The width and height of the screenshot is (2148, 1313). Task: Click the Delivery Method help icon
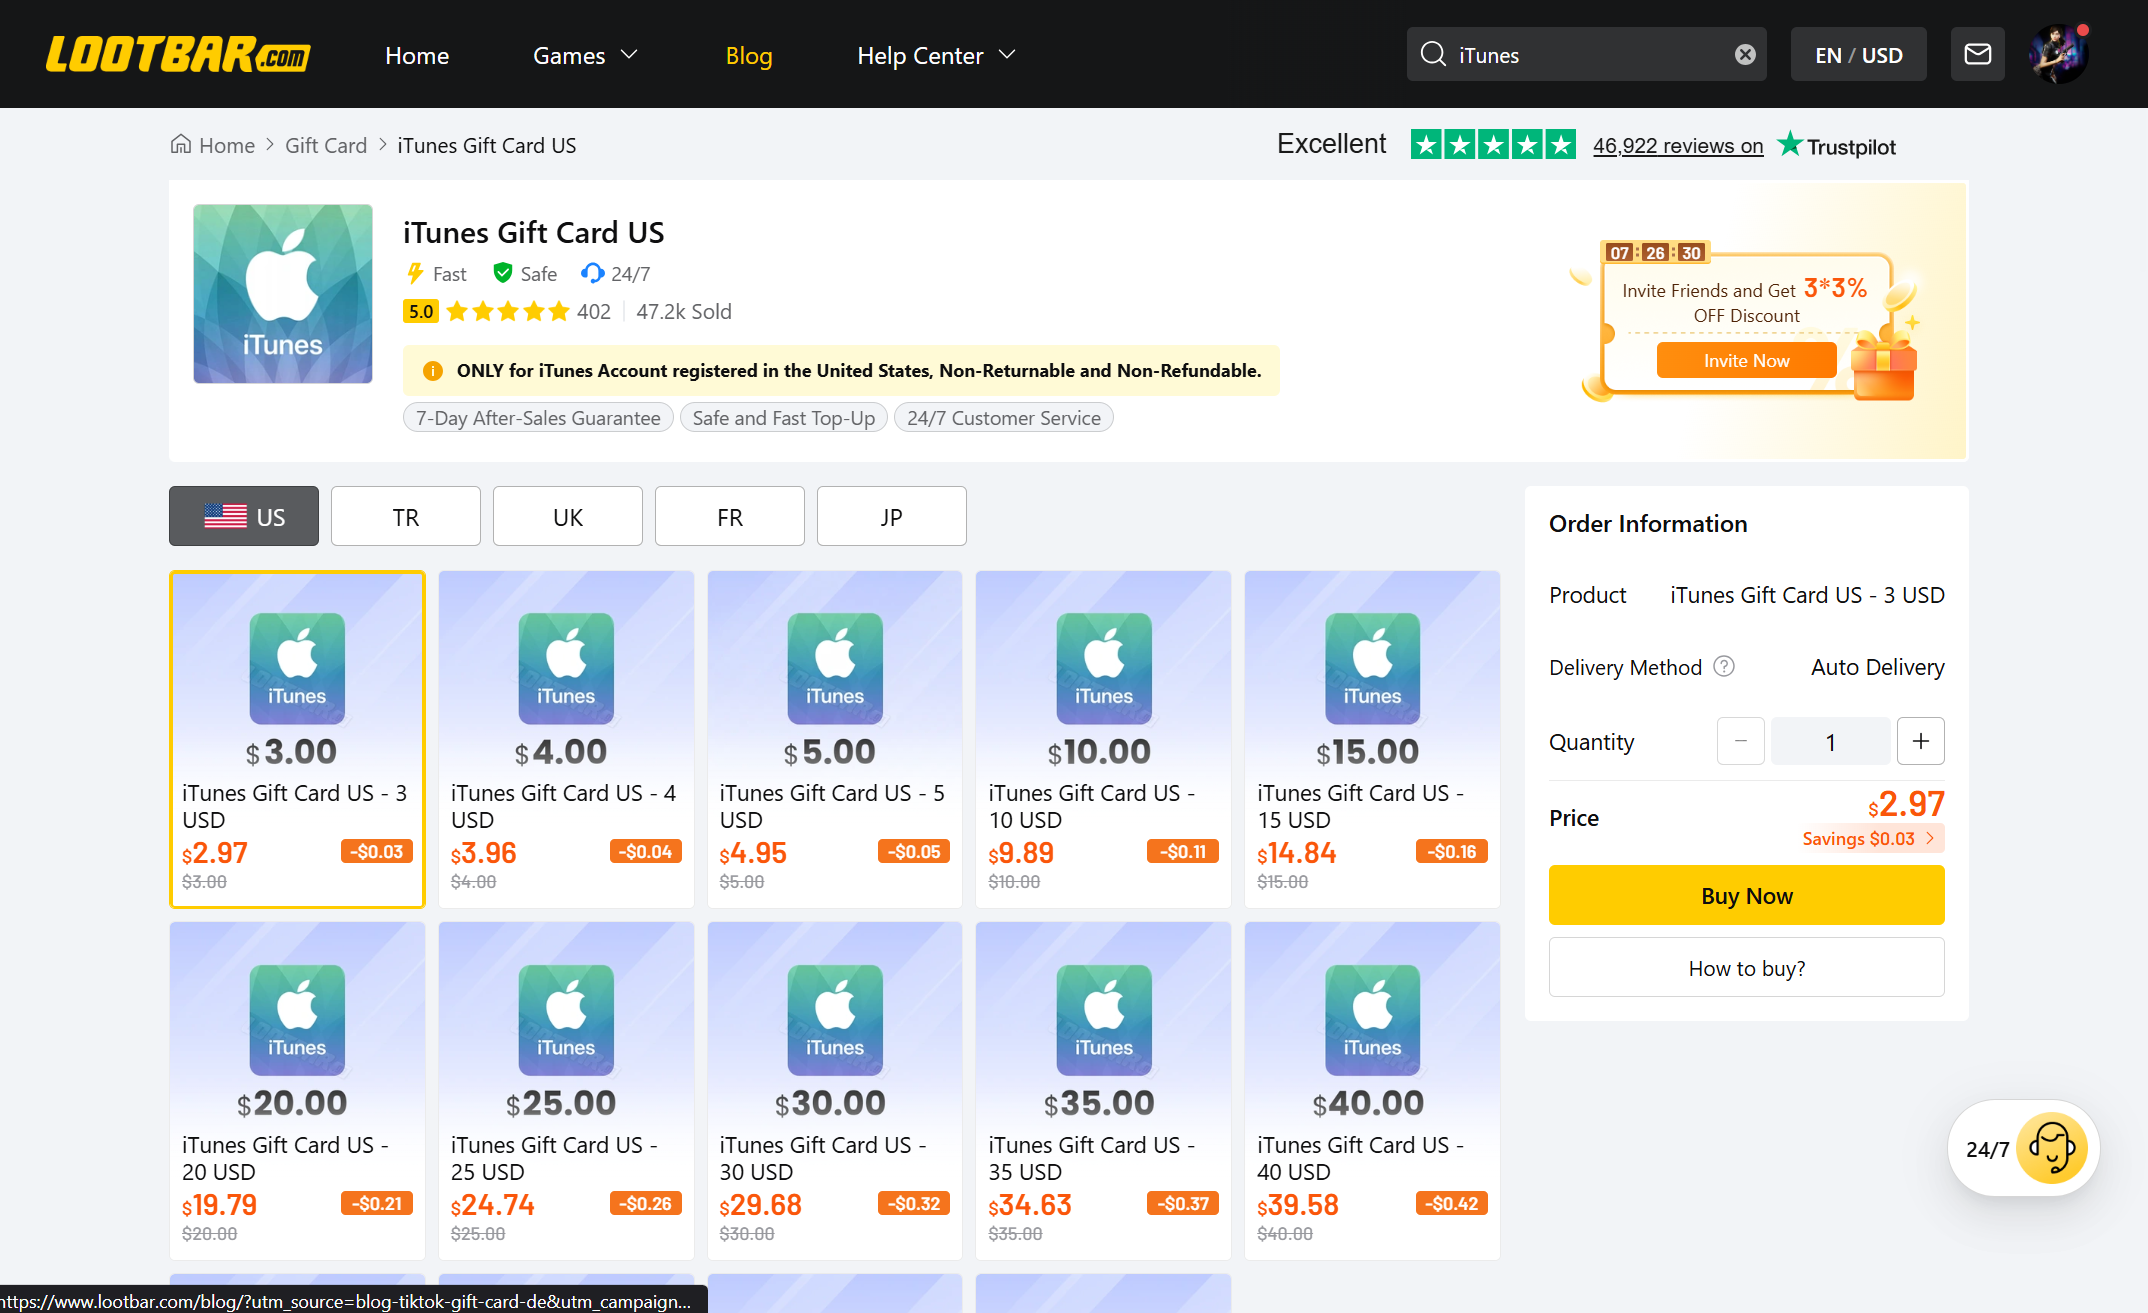click(1724, 666)
